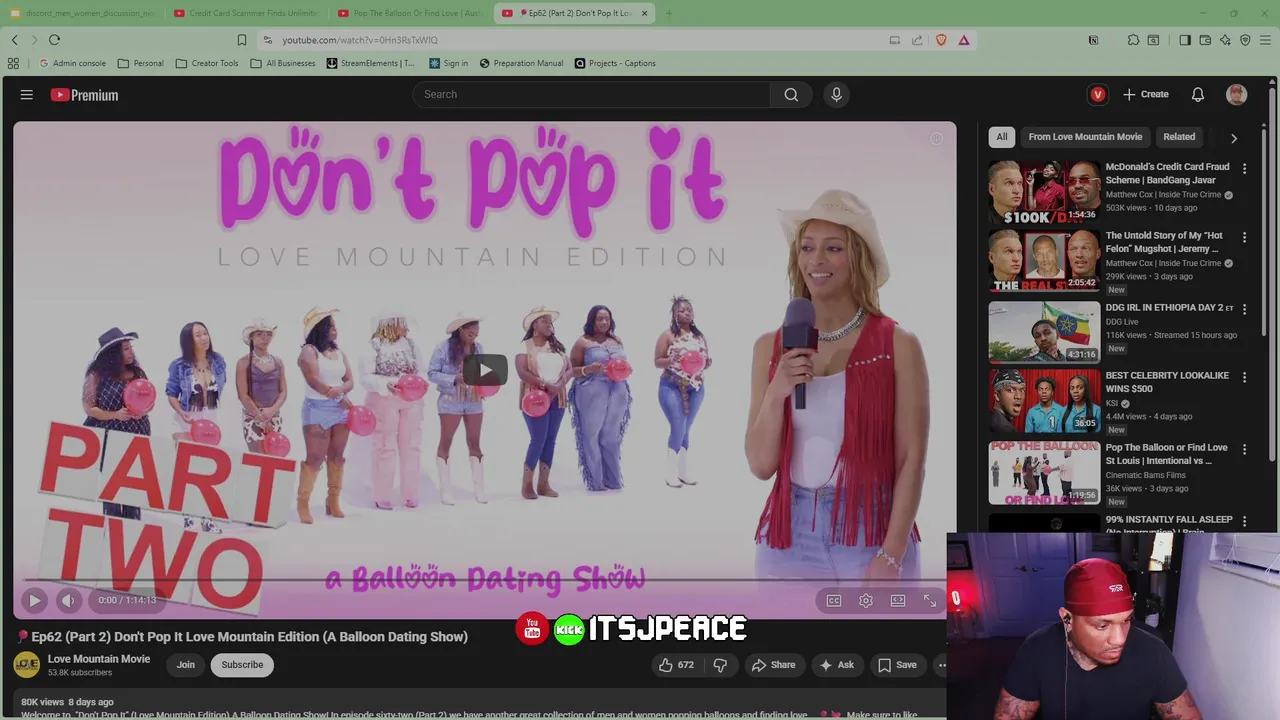
Task: Open the account avatar menu
Action: (1237, 94)
